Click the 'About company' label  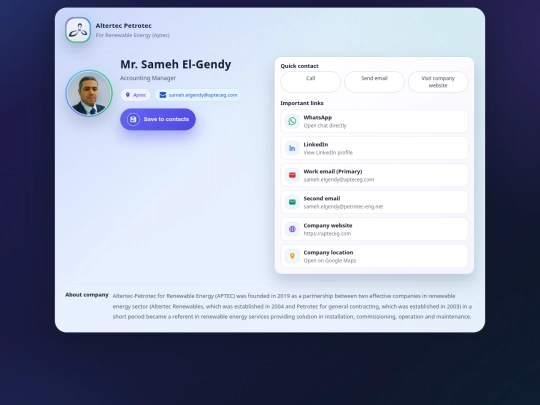tap(87, 295)
